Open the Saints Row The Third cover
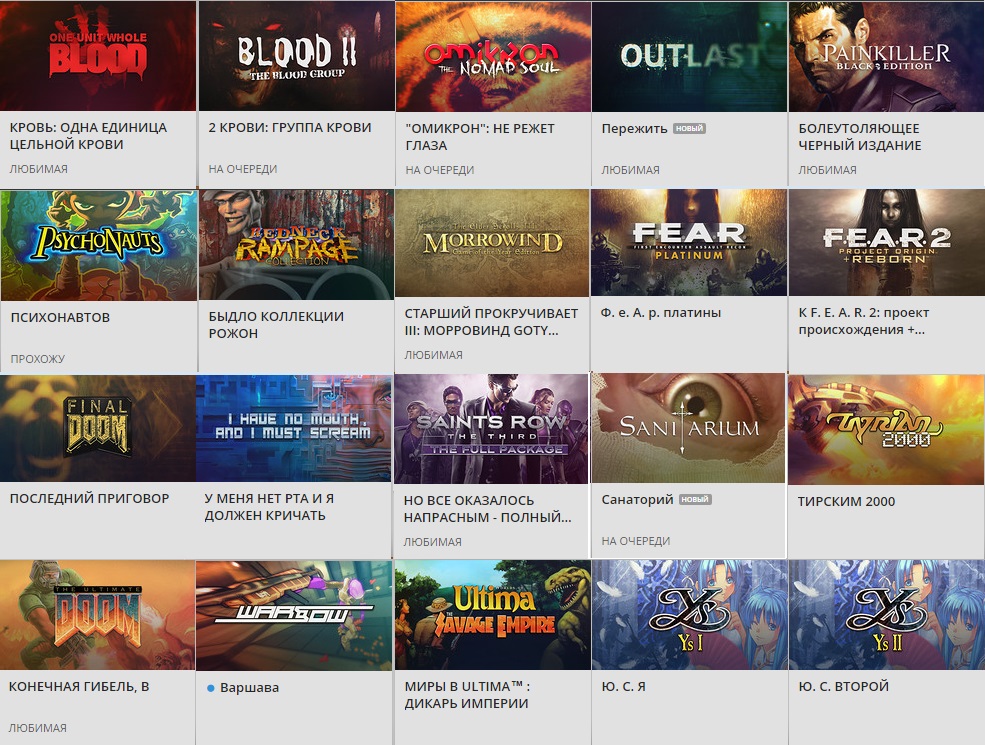 [x=491, y=429]
